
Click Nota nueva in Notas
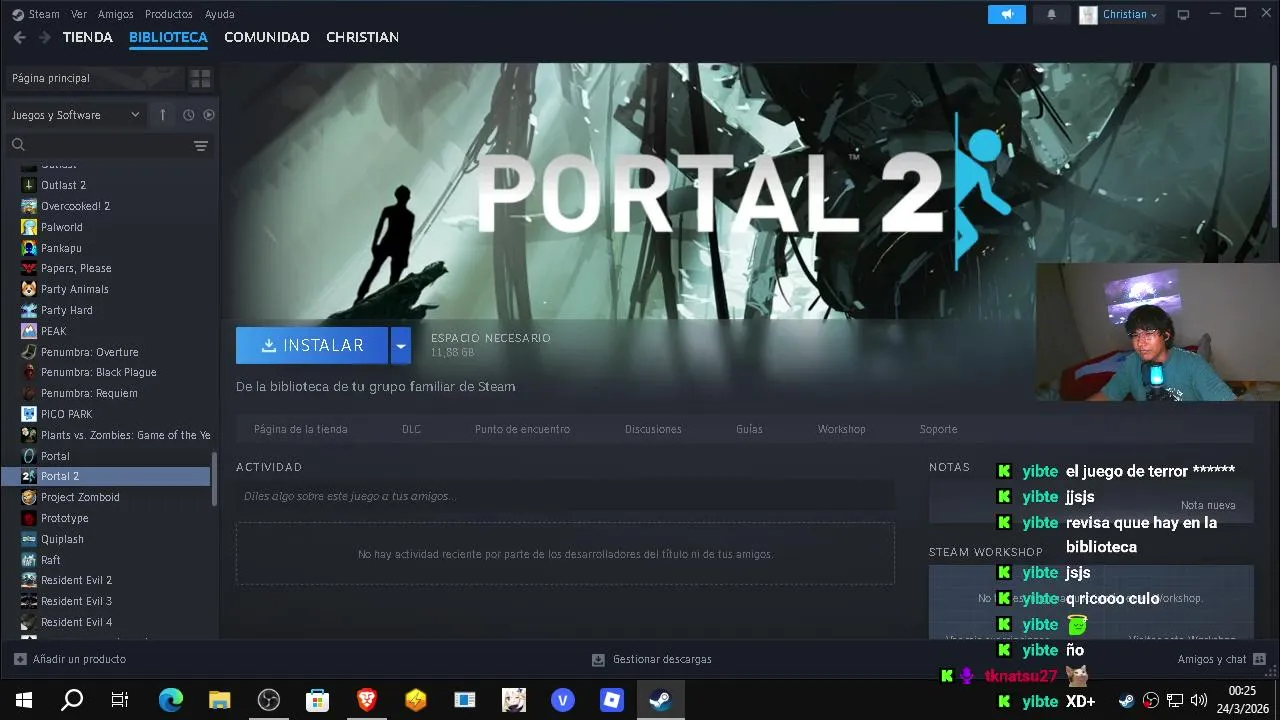coord(1208,505)
